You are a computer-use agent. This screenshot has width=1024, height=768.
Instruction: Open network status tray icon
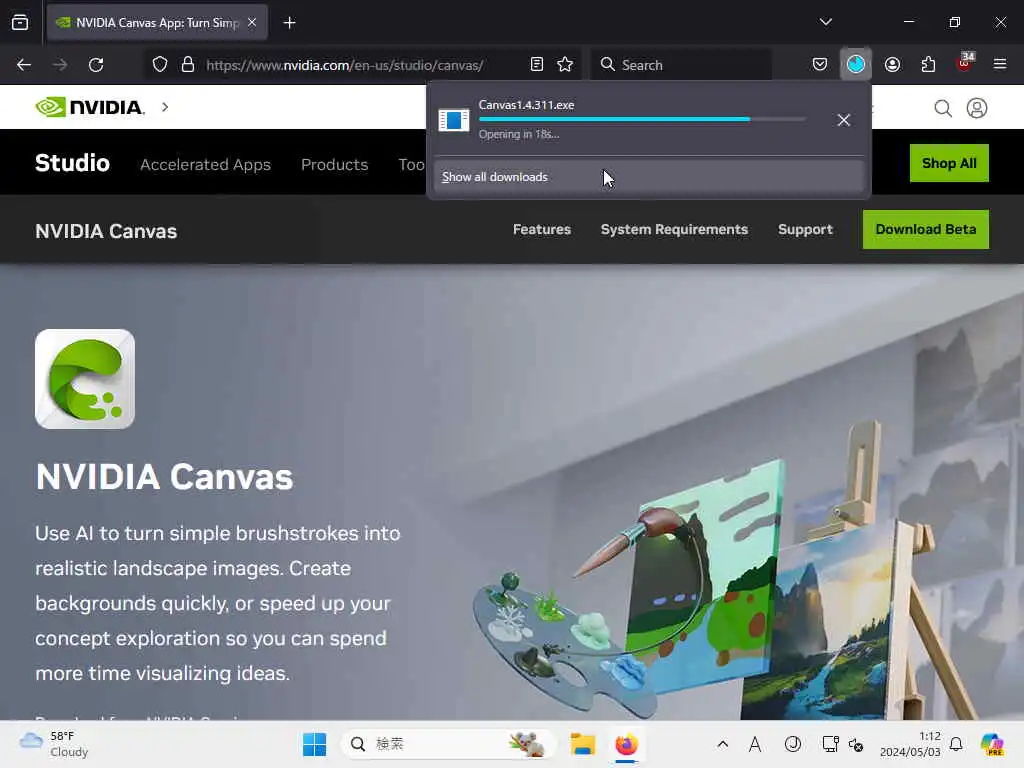click(831, 744)
